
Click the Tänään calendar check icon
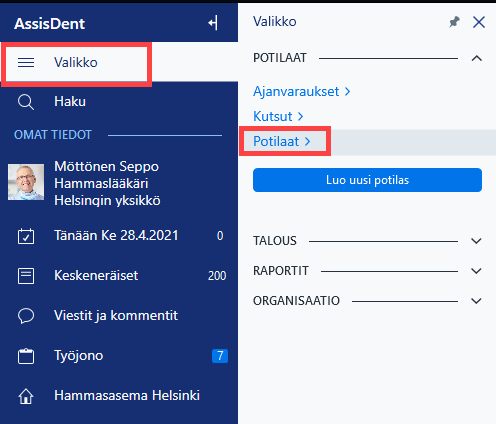click(x=26, y=236)
